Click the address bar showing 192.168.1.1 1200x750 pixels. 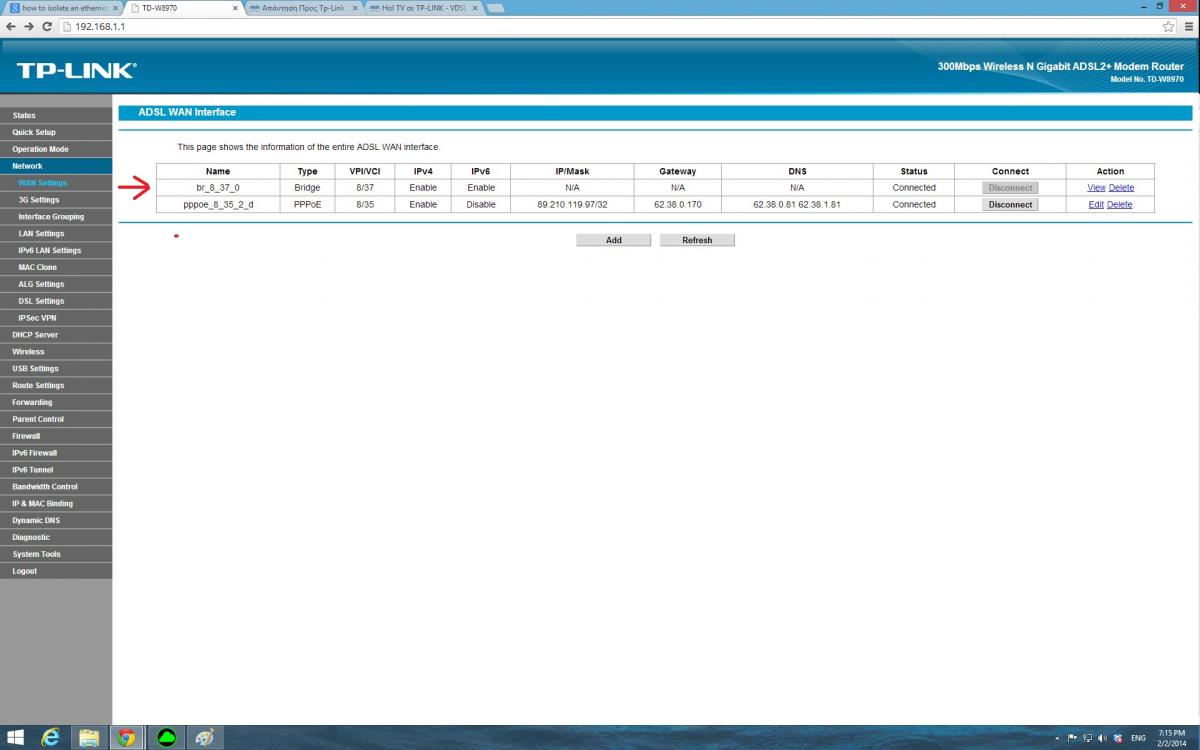point(610,26)
